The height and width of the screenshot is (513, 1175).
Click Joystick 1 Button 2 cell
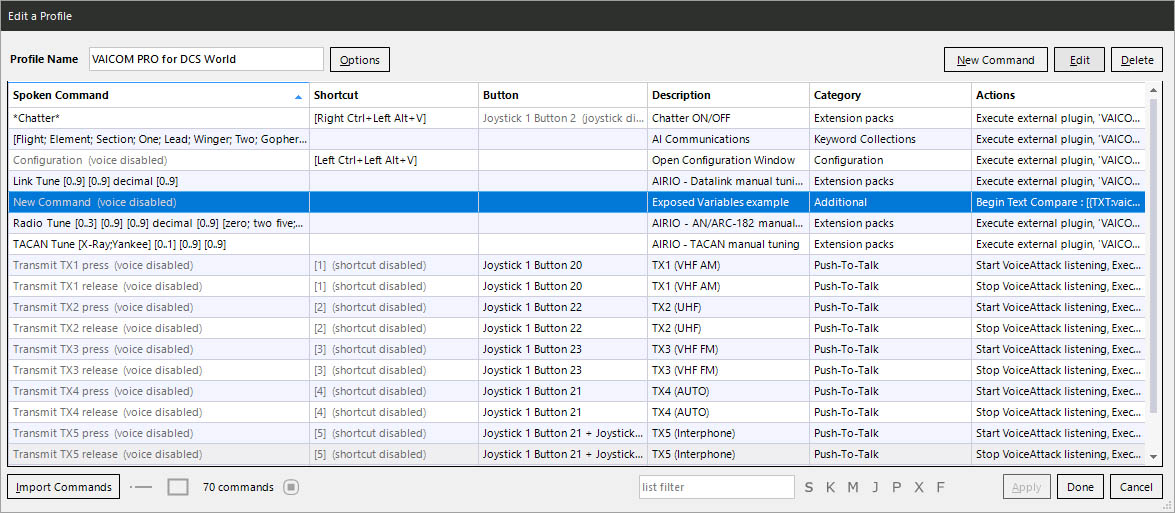pyautogui.click(x=563, y=118)
